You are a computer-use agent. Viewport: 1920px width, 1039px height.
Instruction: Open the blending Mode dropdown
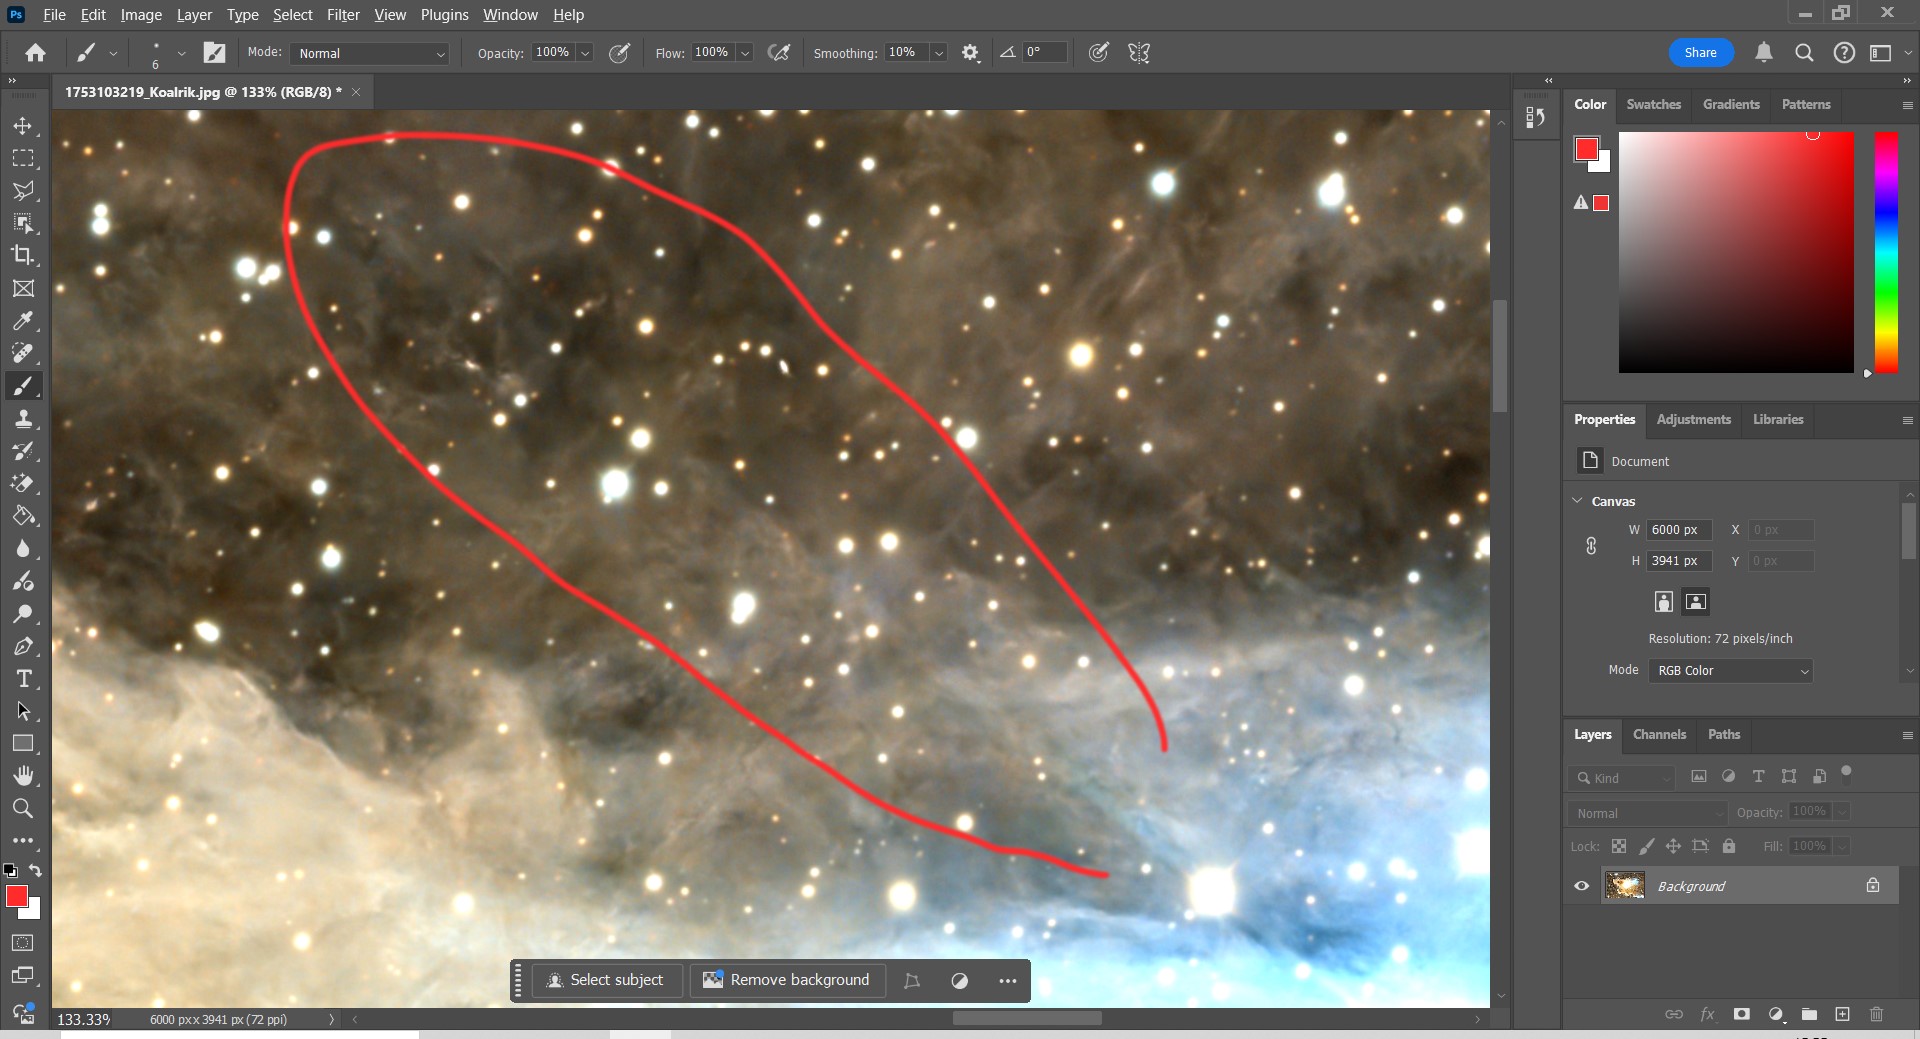370,53
